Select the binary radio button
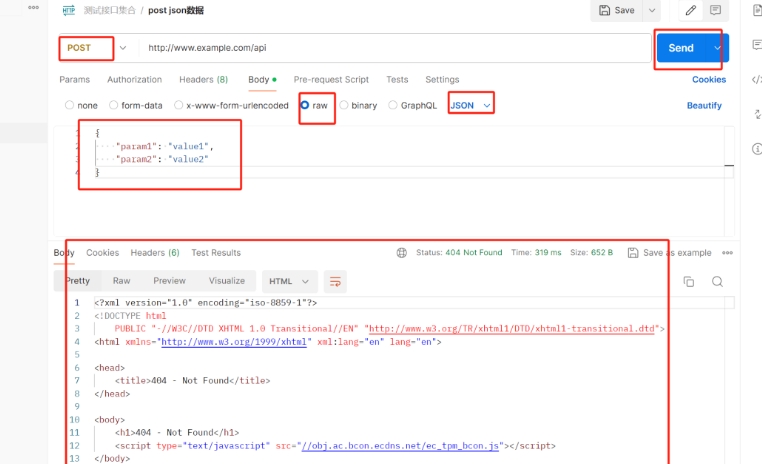 click(x=344, y=105)
